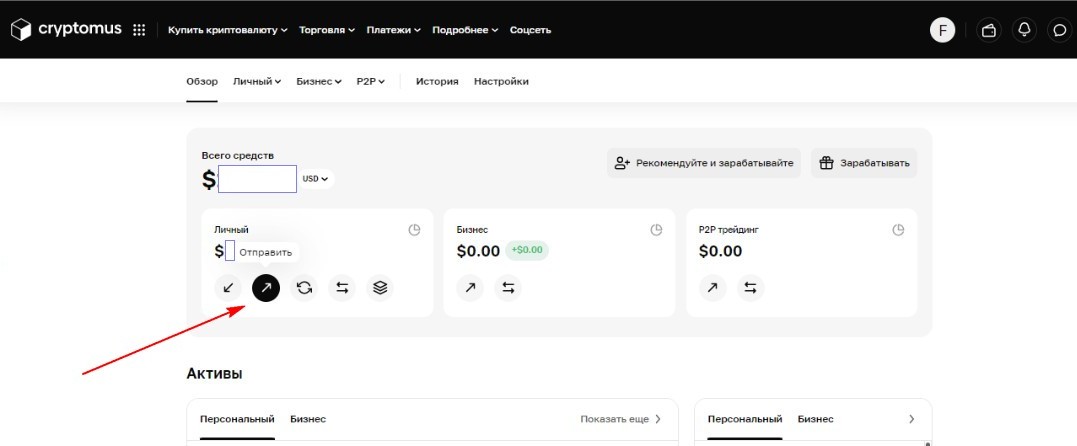Screen dimensions: 1077x446
Task: Open the wallet icon in the top bar
Action: pos(989,30)
